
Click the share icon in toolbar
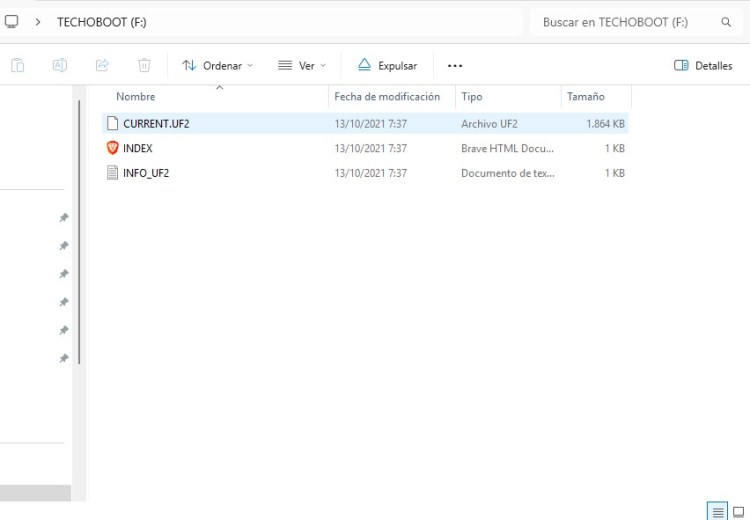point(102,65)
